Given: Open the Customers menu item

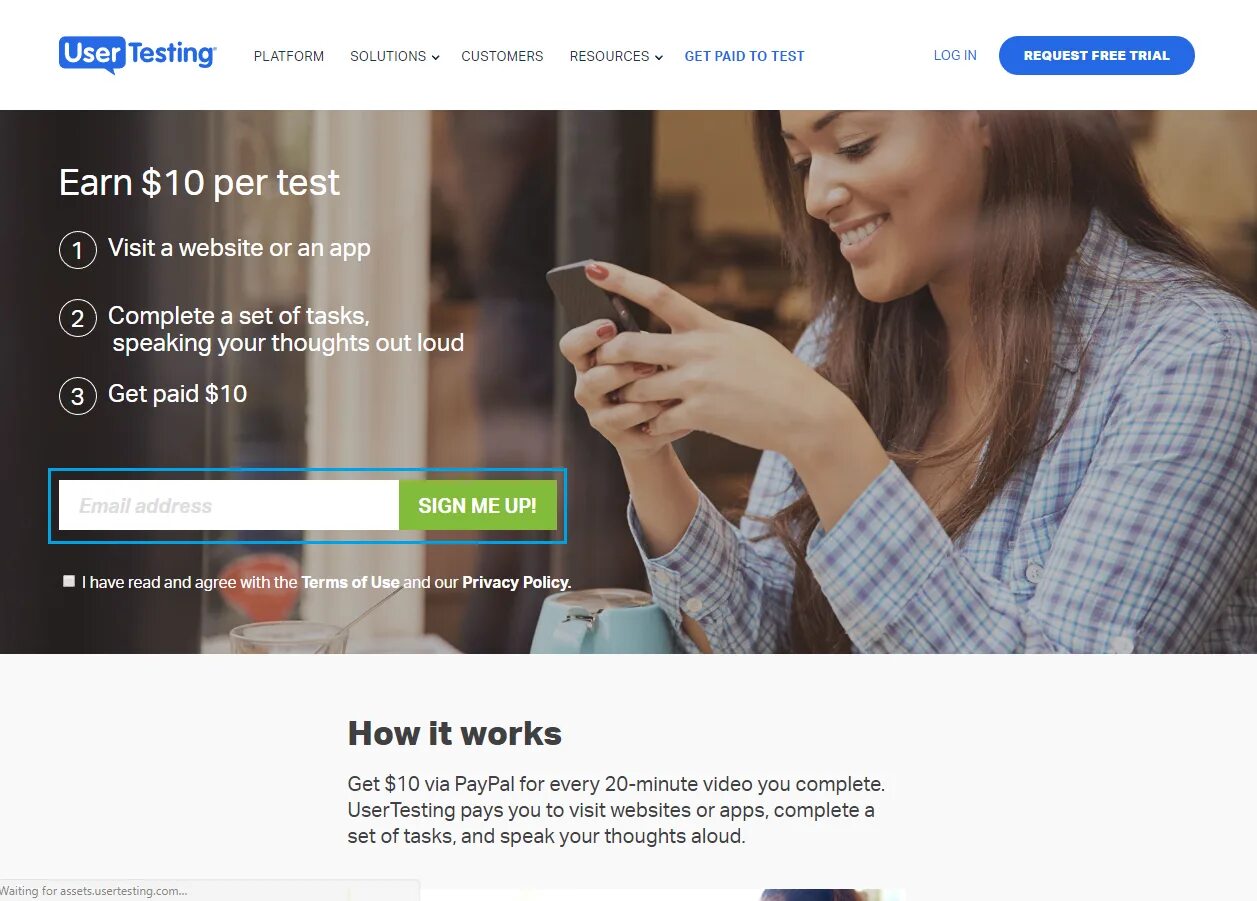Looking at the screenshot, I should click(502, 56).
